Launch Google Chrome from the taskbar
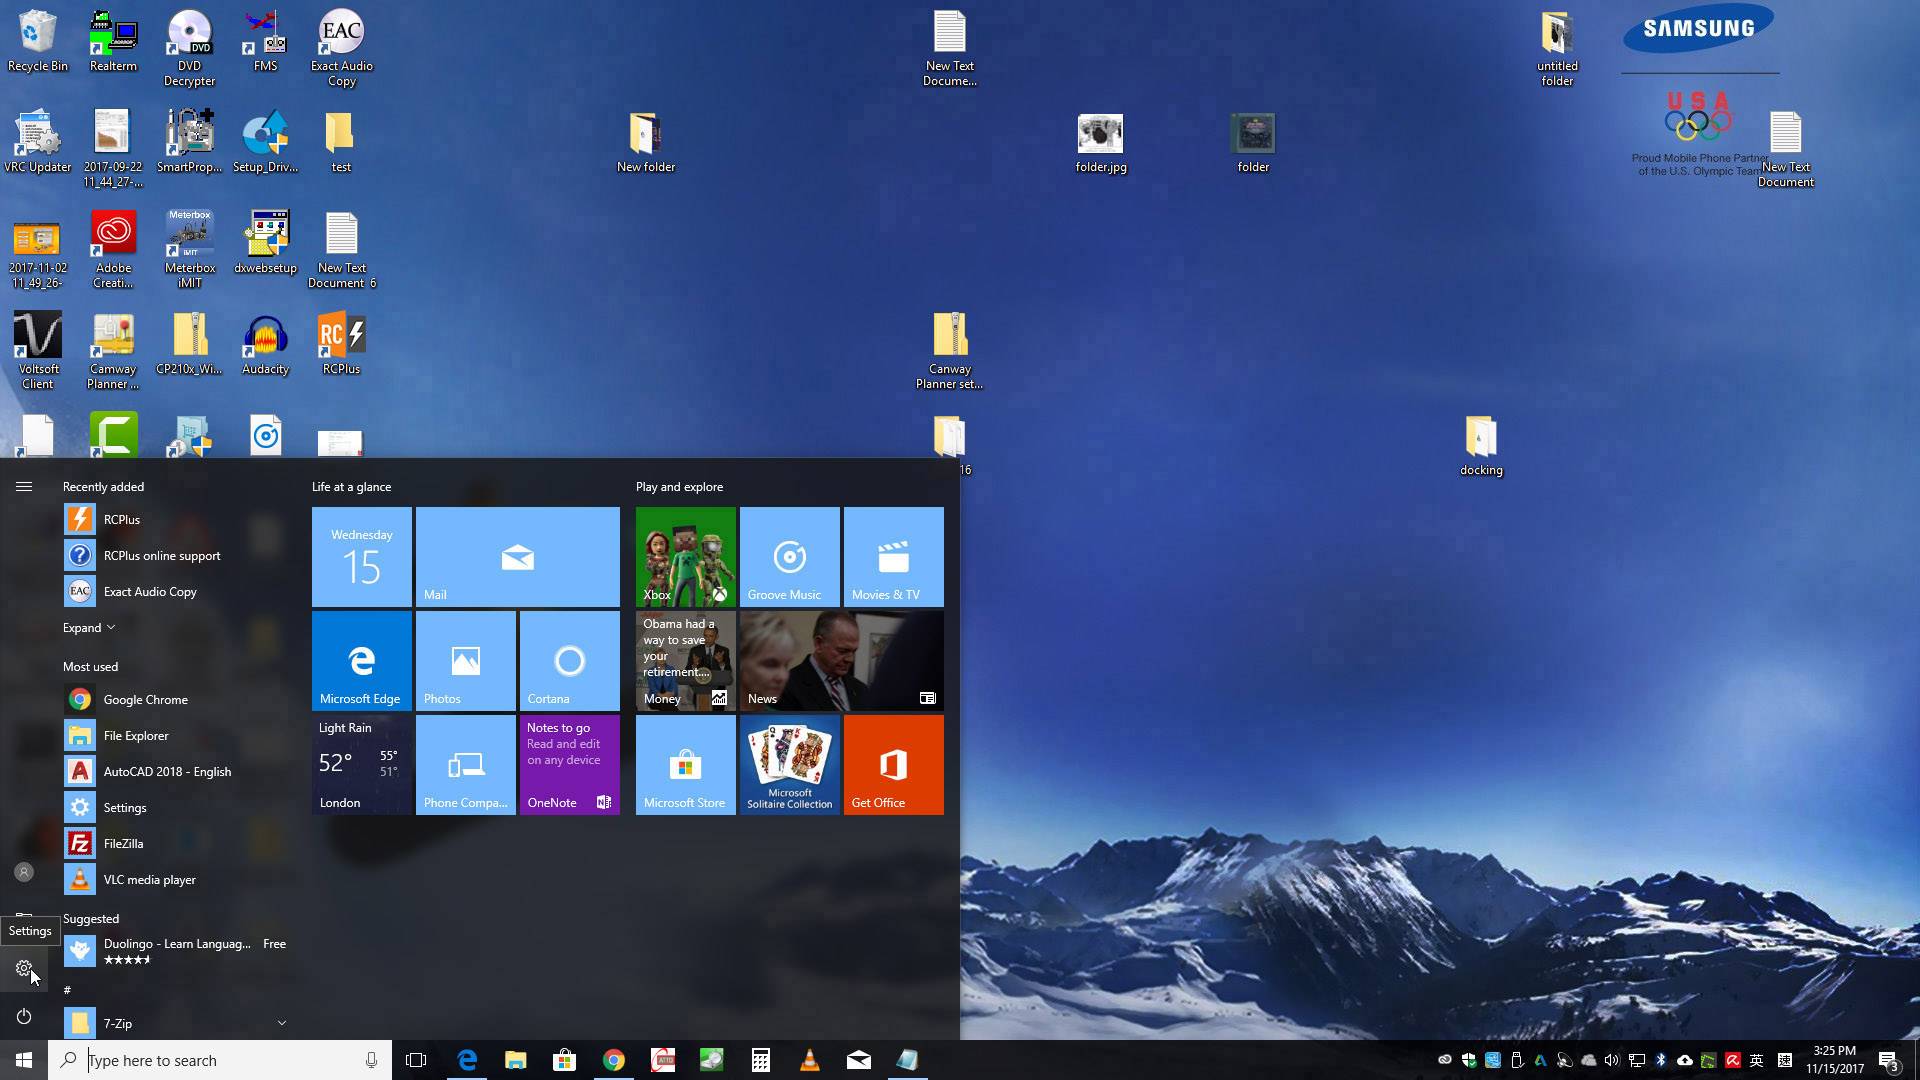Screen dimensions: 1920x1080 pyautogui.click(x=614, y=1059)
